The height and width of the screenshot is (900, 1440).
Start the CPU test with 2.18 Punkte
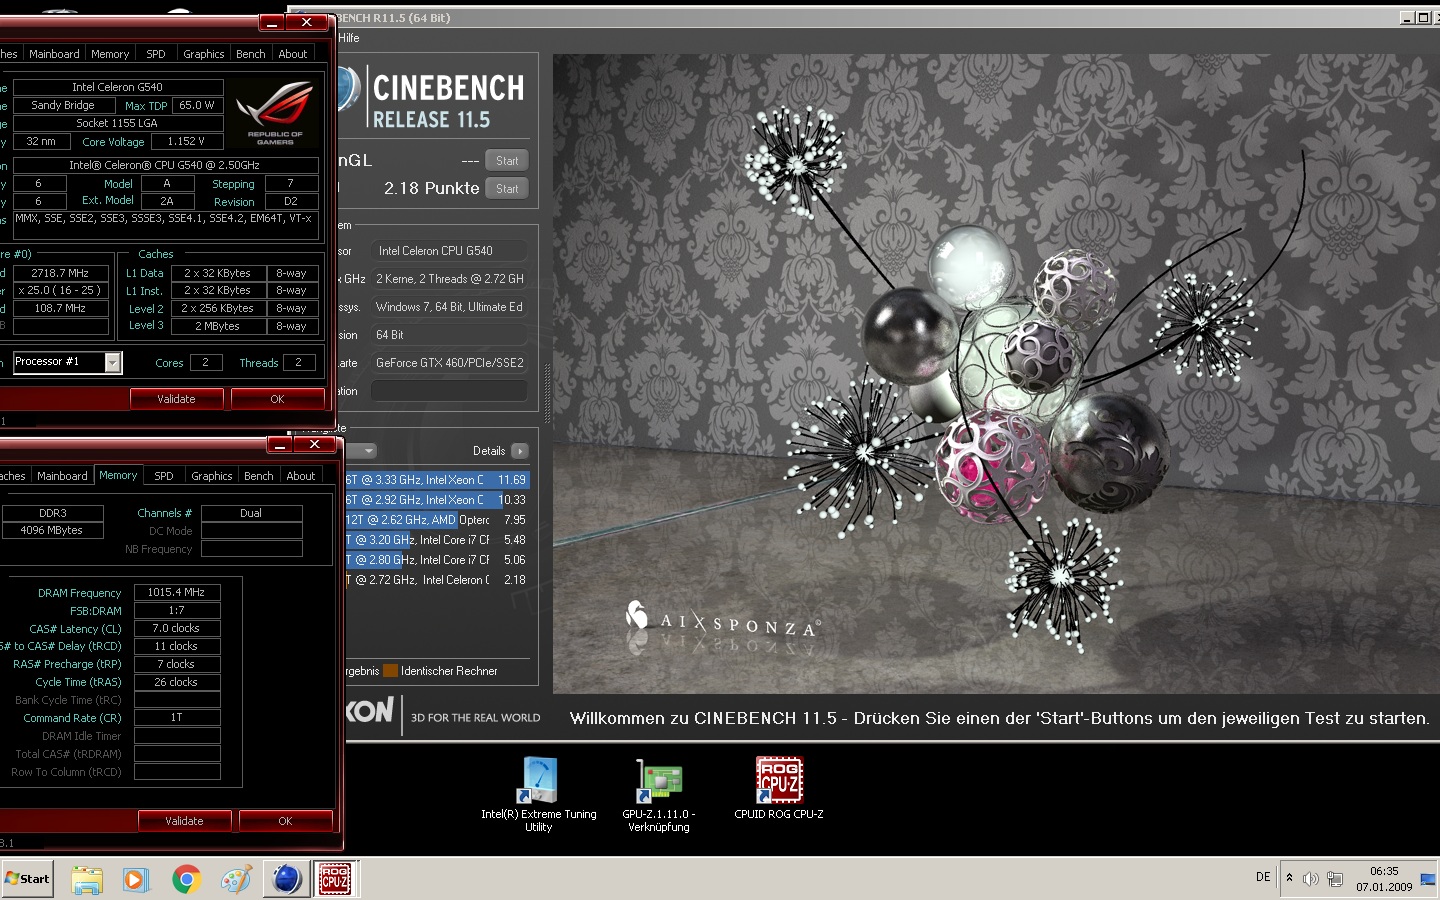coord(507,189)
